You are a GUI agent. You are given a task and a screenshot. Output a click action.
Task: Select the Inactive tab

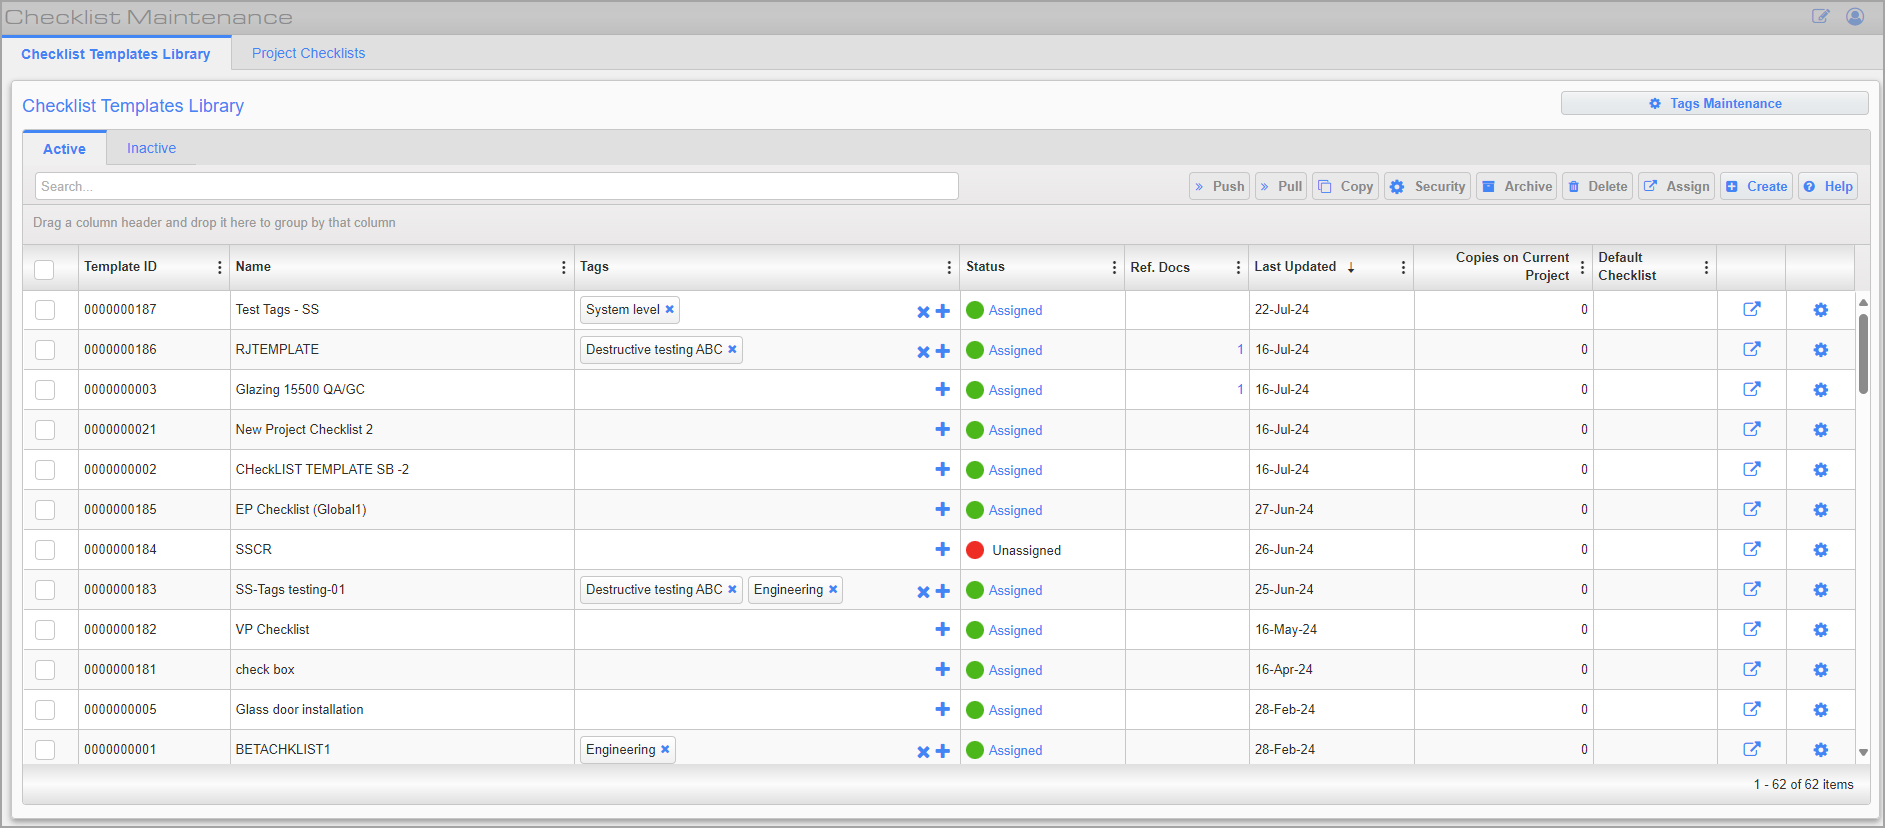pos(151,148)
